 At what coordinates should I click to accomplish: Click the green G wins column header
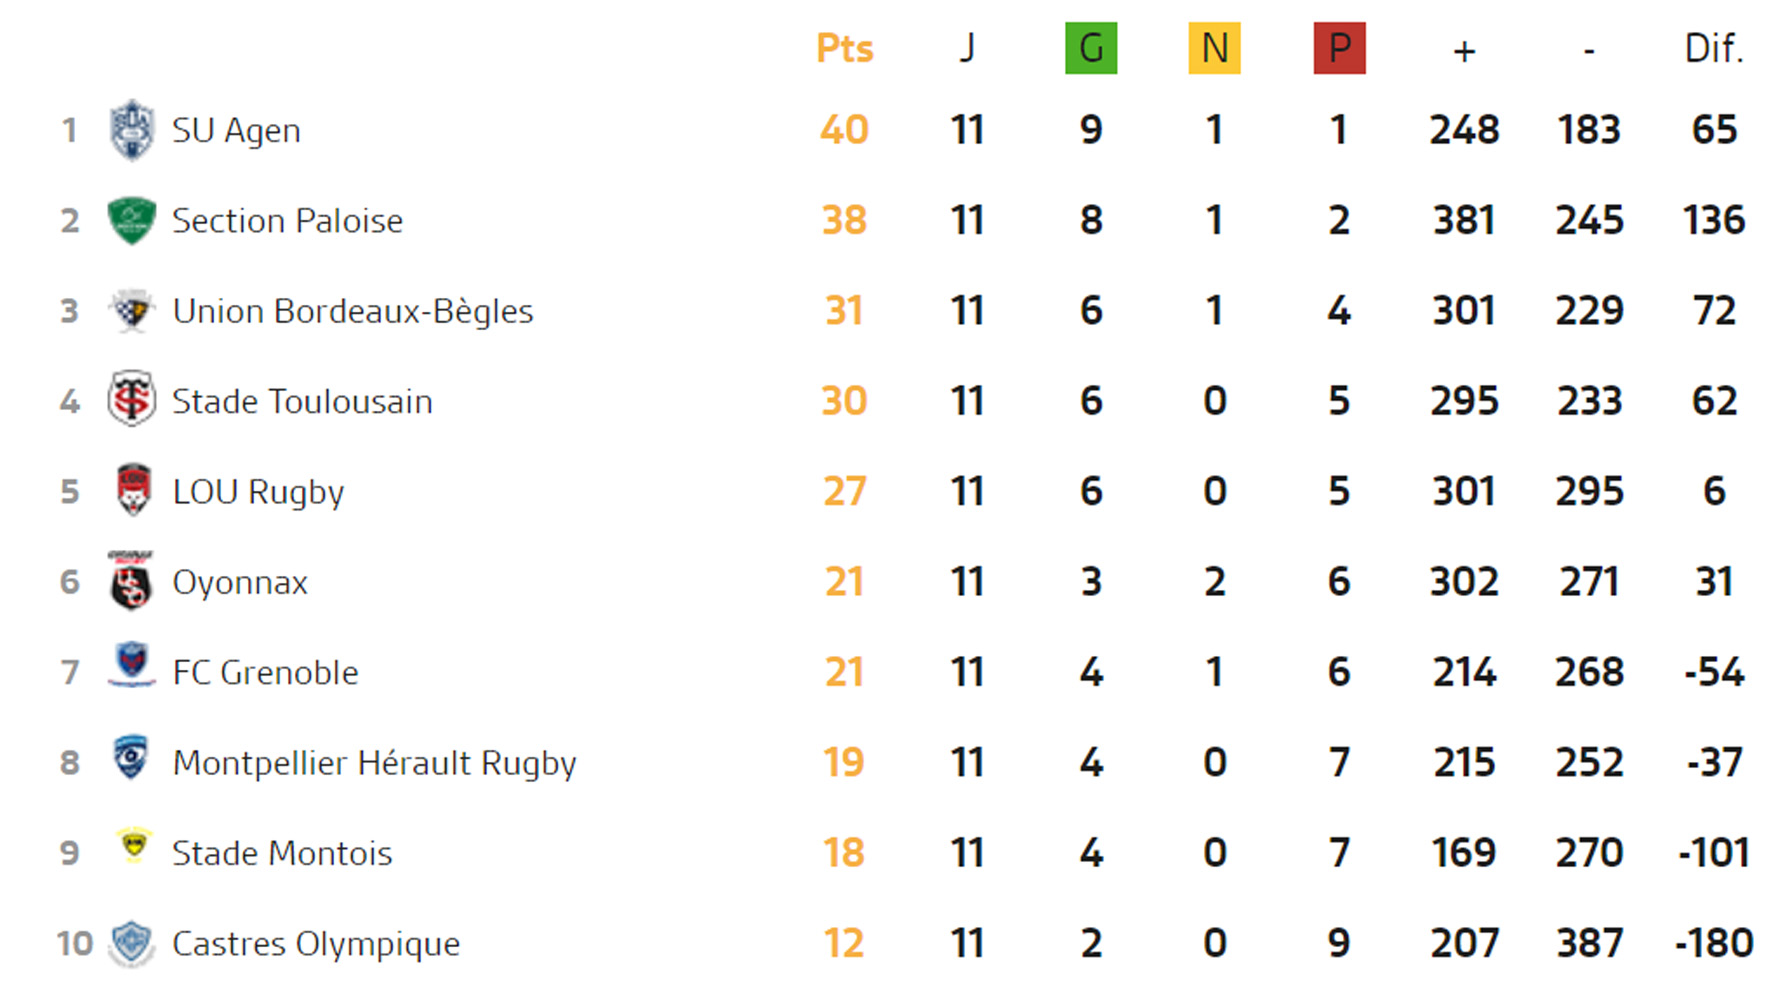1091,48
